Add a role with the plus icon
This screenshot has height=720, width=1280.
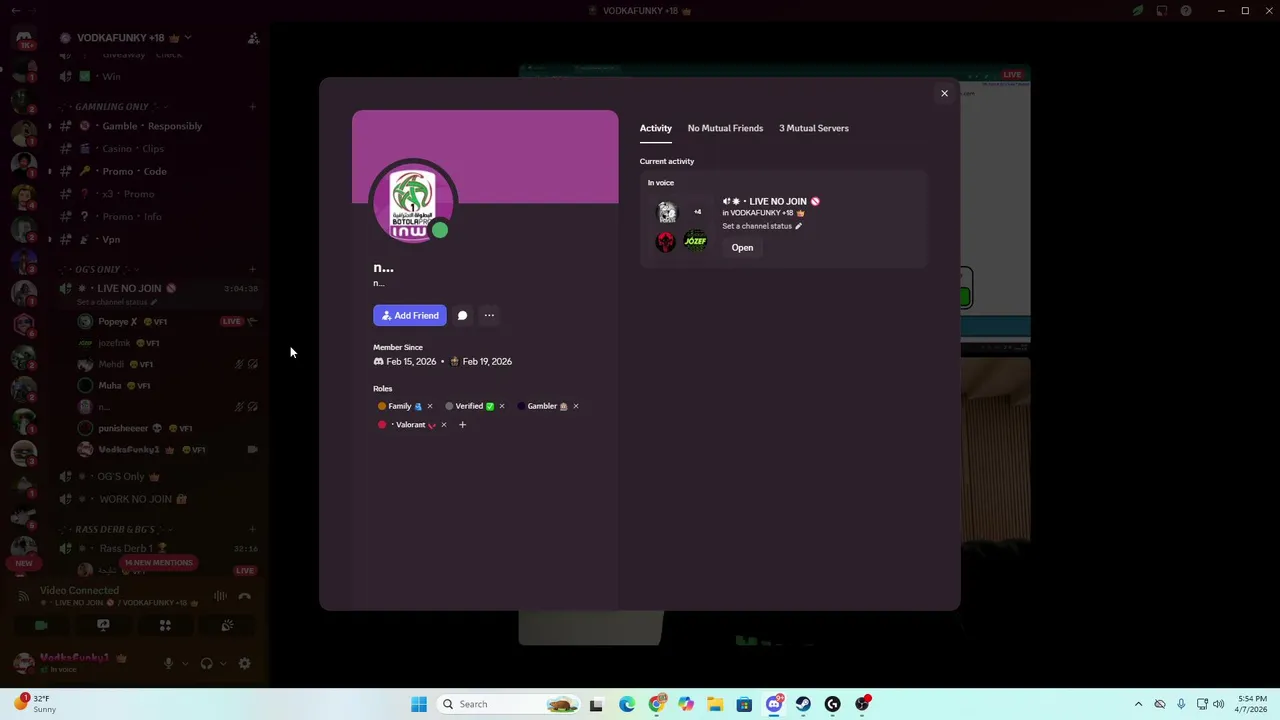pyautogui.click(x=462, y=425)
